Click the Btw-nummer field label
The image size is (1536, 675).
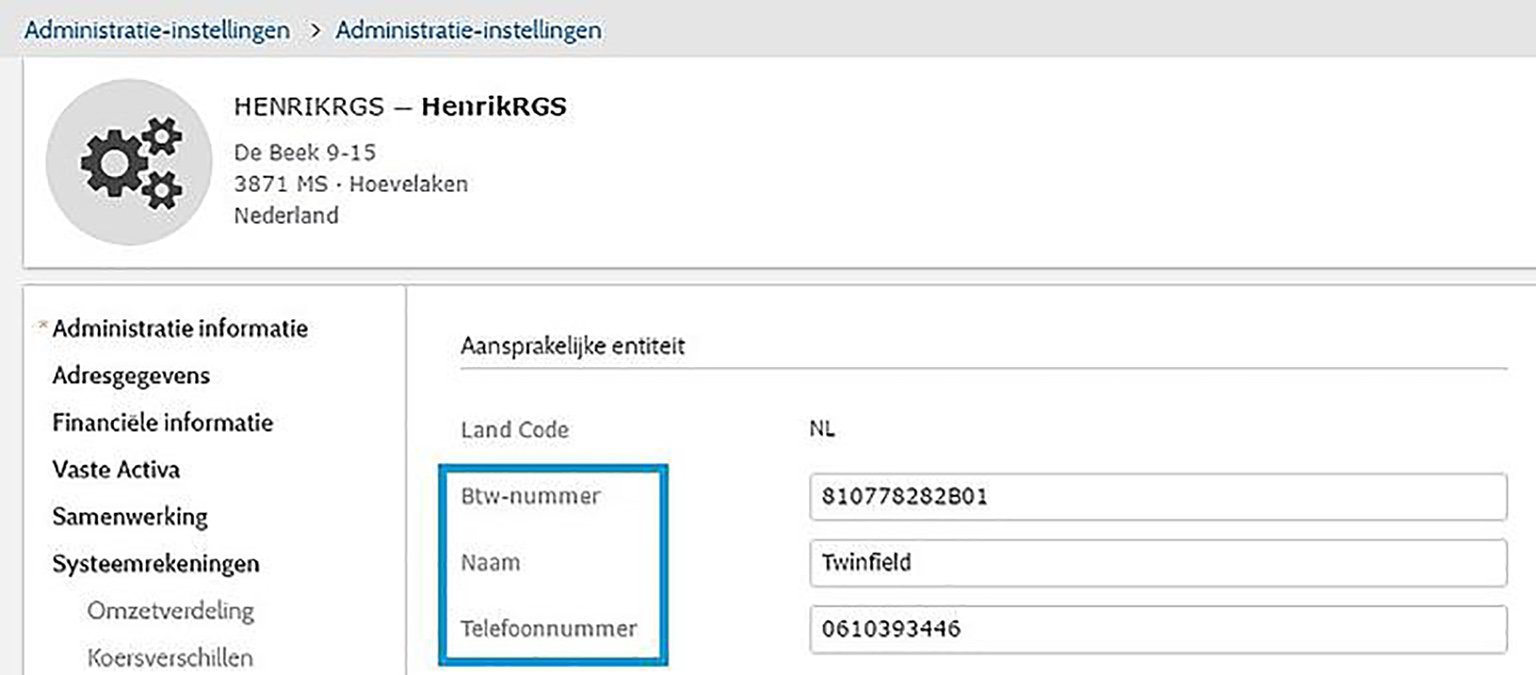(530, 495)
